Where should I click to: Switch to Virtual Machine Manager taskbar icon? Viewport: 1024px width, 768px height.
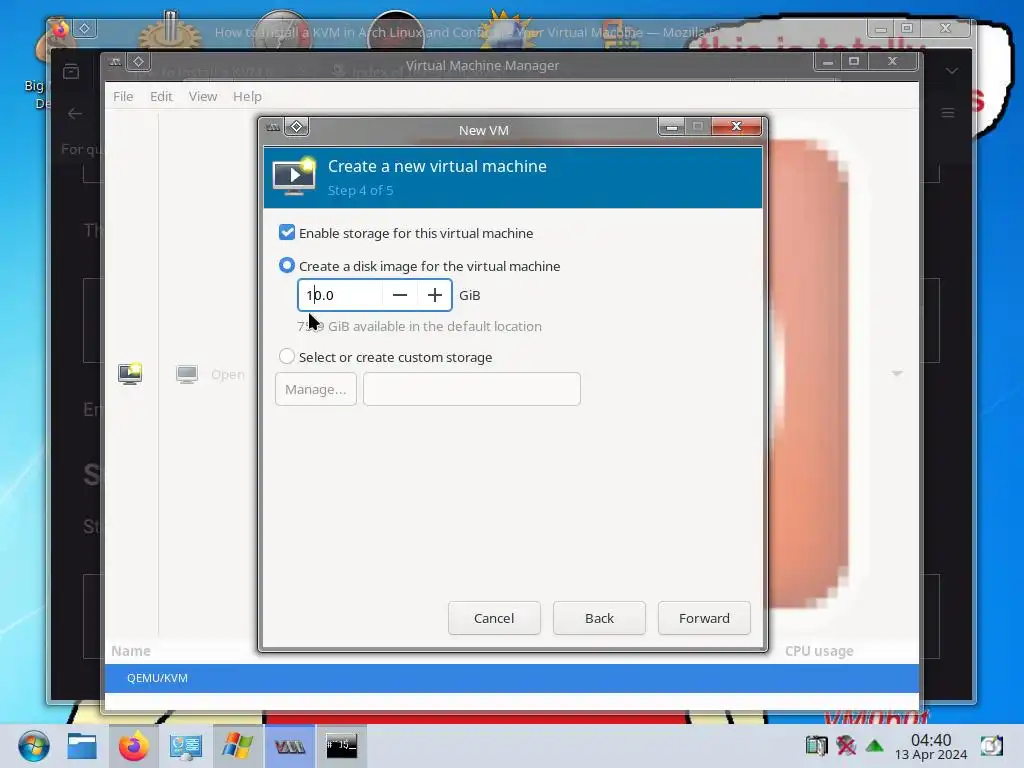[289, 746]
